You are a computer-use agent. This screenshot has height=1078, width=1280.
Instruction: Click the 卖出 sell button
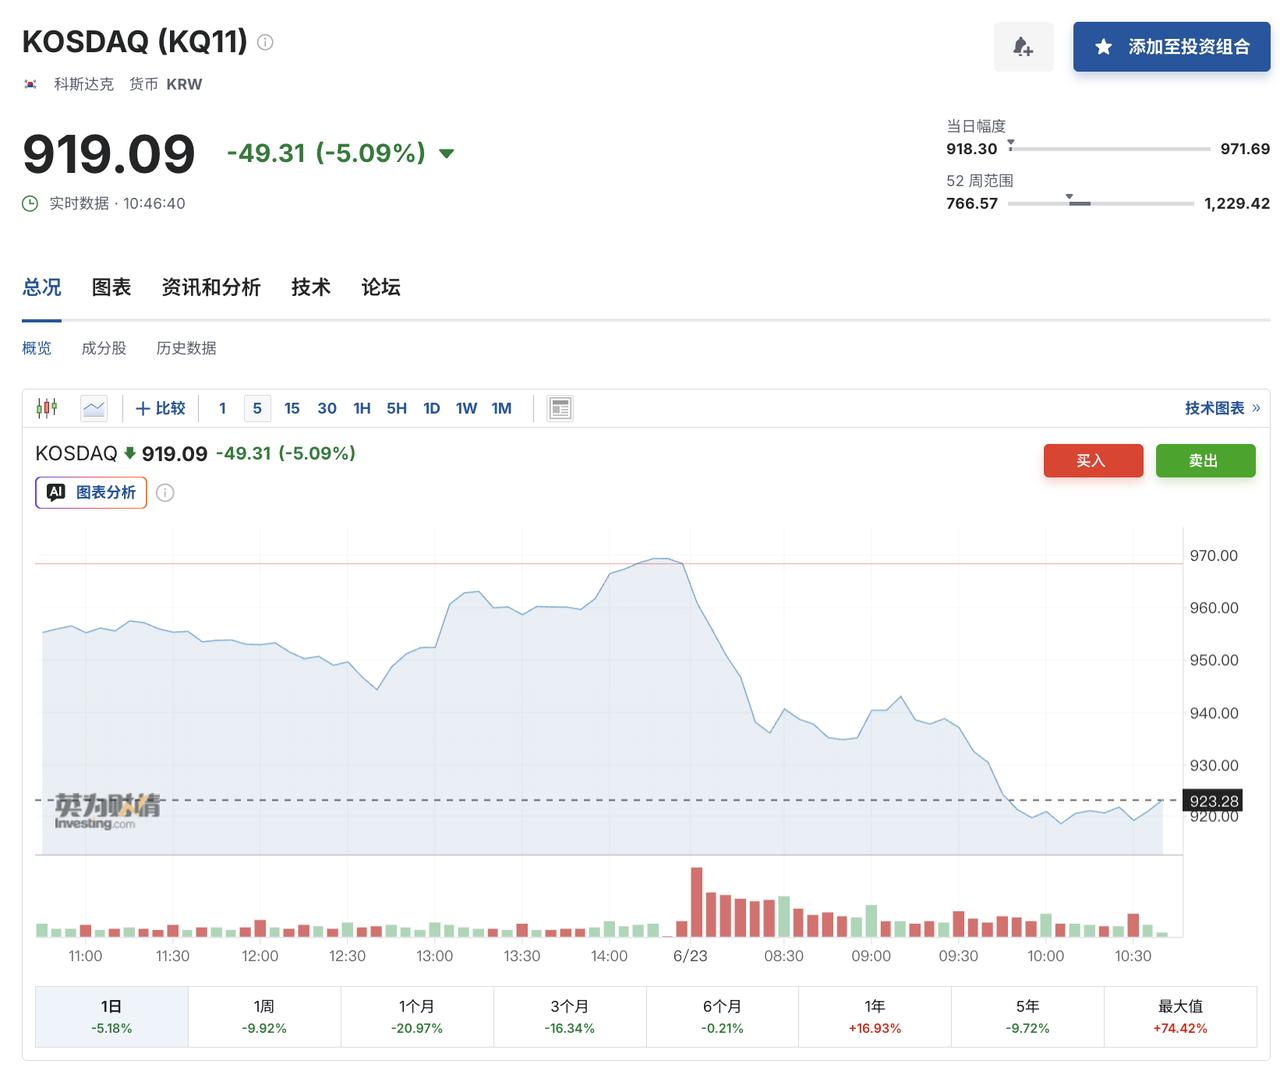point(1204,460)
